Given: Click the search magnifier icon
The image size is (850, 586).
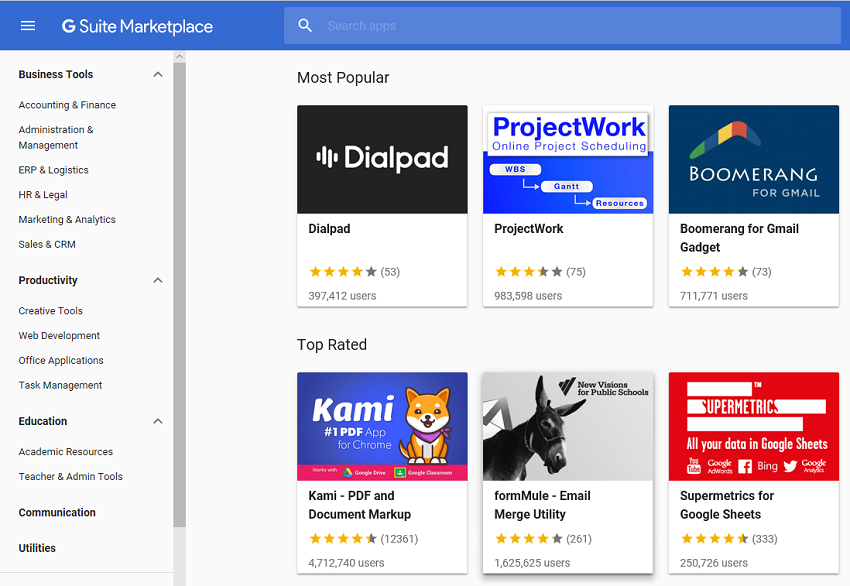Looking at the screenshot, I should [305, 25].
